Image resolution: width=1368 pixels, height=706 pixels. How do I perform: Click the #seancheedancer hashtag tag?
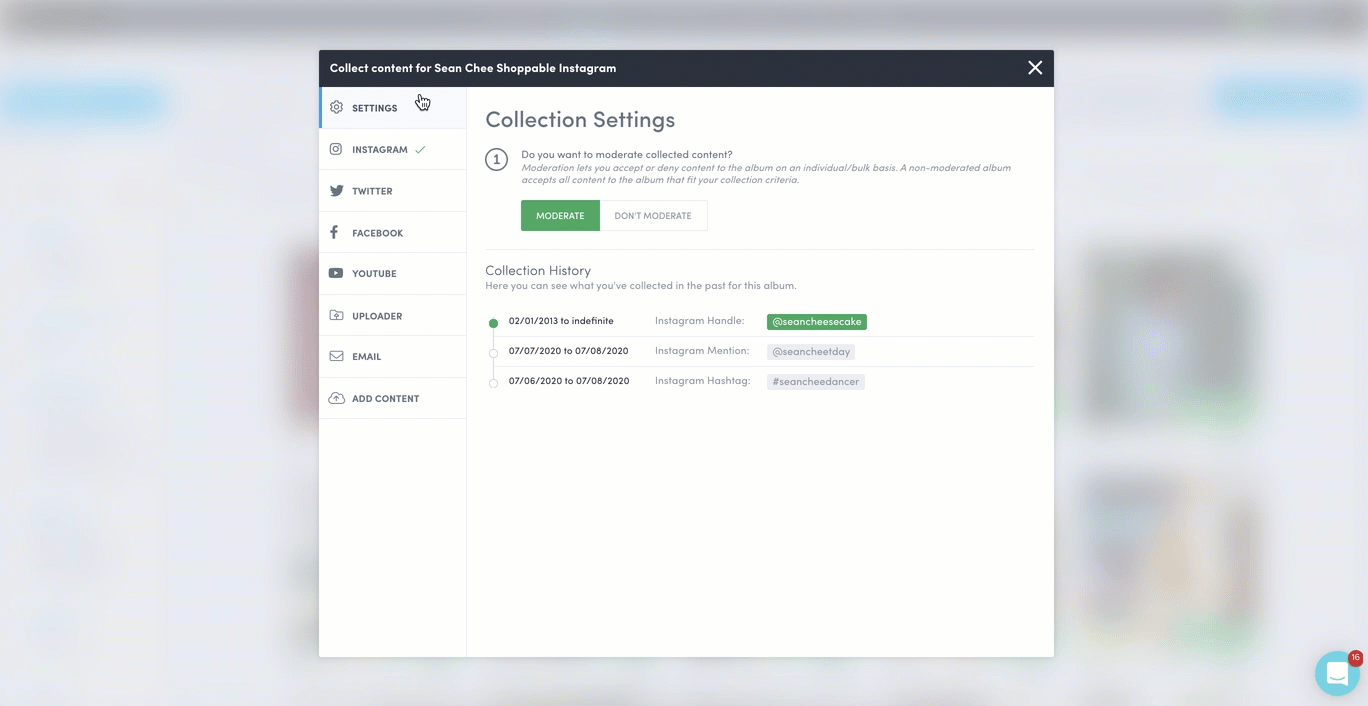click(815, 382)
